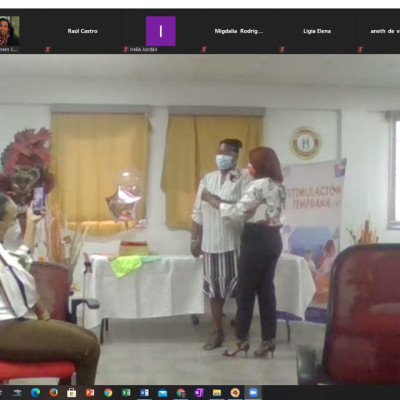Screen dimensions: 400x400
Task: Click muted mic icon on Ligia Elena tile
Action: click(x=282, y=49)
